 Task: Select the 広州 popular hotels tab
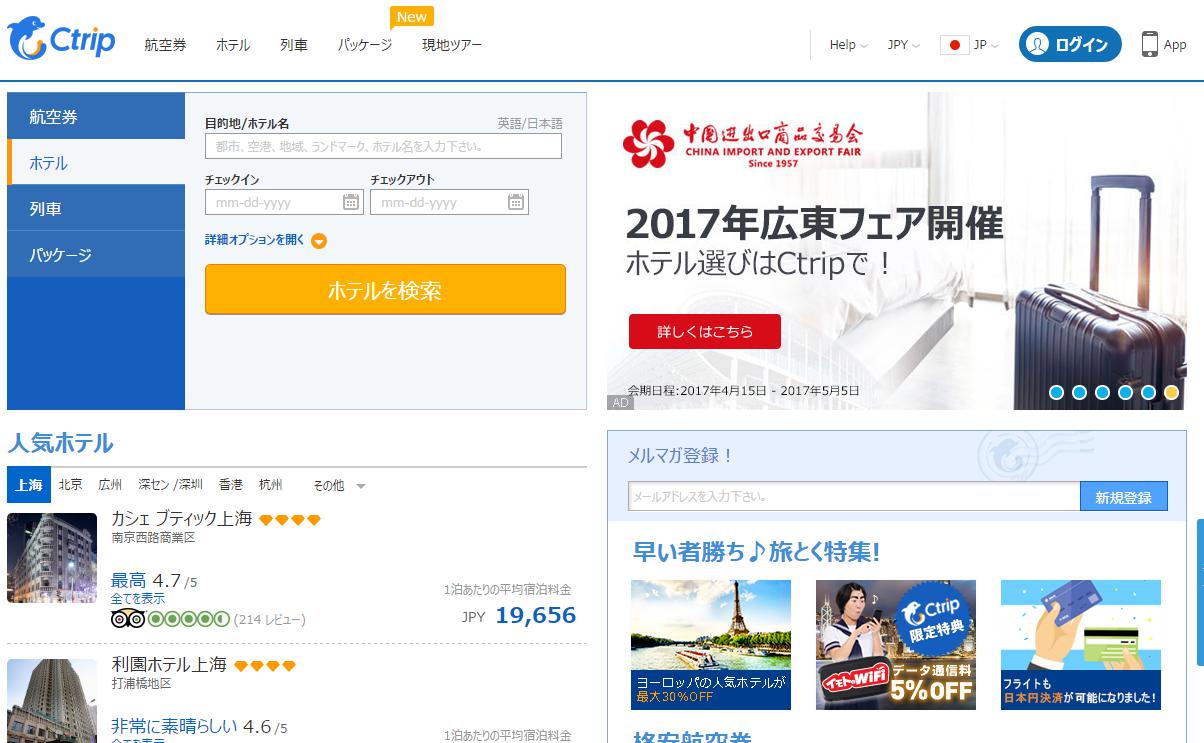110,484
